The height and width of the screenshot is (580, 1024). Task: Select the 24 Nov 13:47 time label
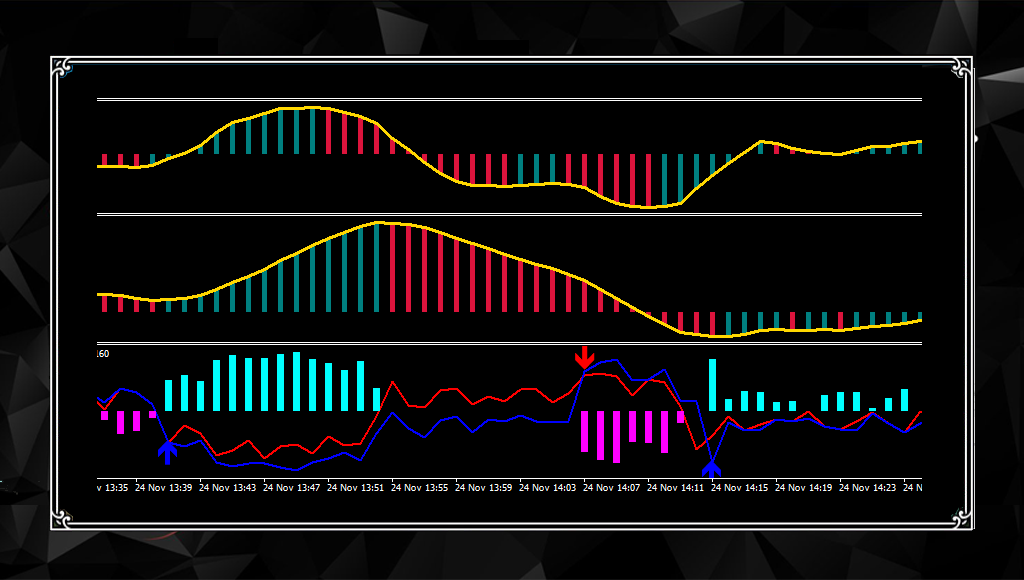pyautogui.click(x=291, y=488)
